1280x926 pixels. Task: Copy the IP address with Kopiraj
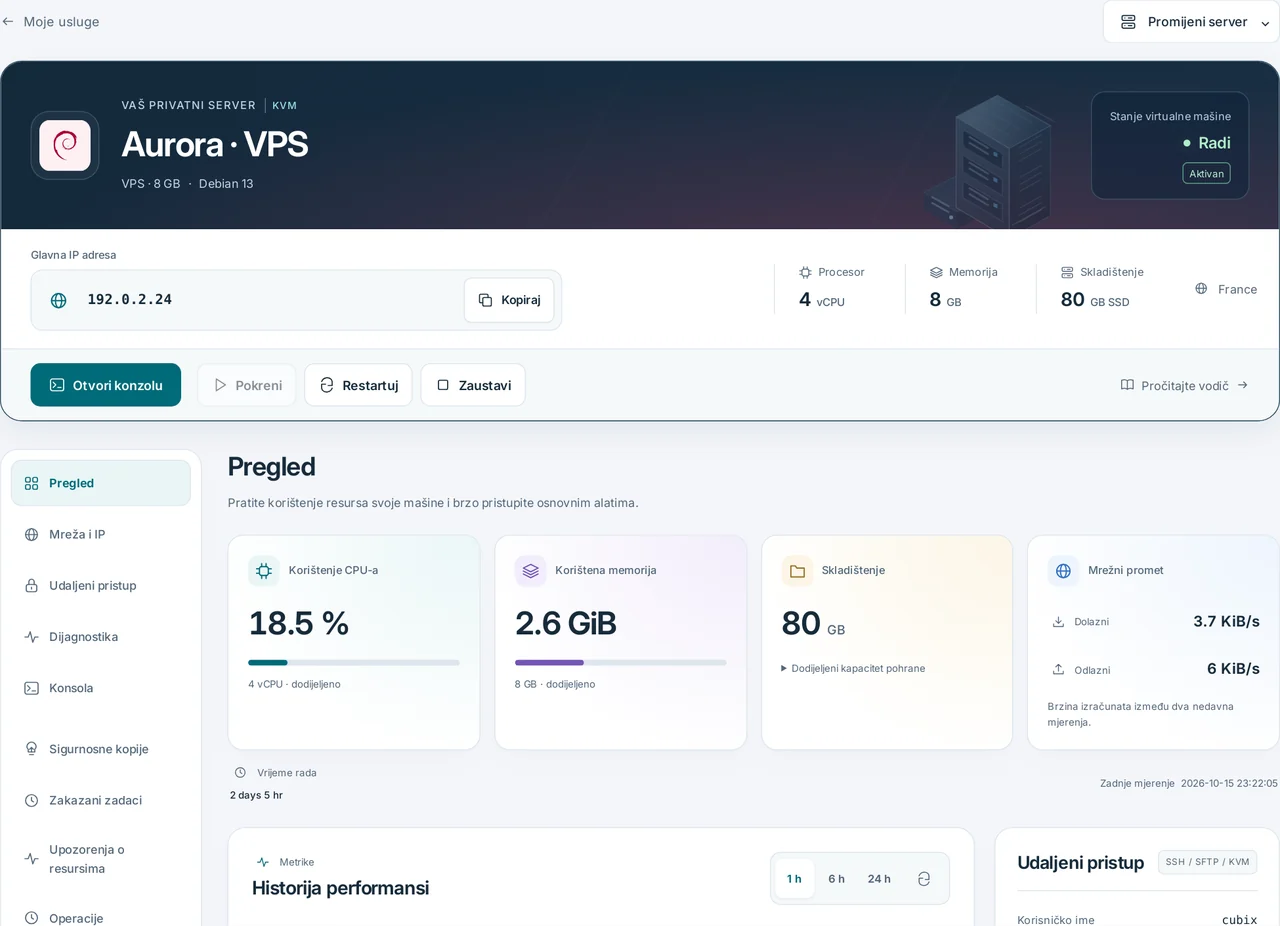pos(509,300)
